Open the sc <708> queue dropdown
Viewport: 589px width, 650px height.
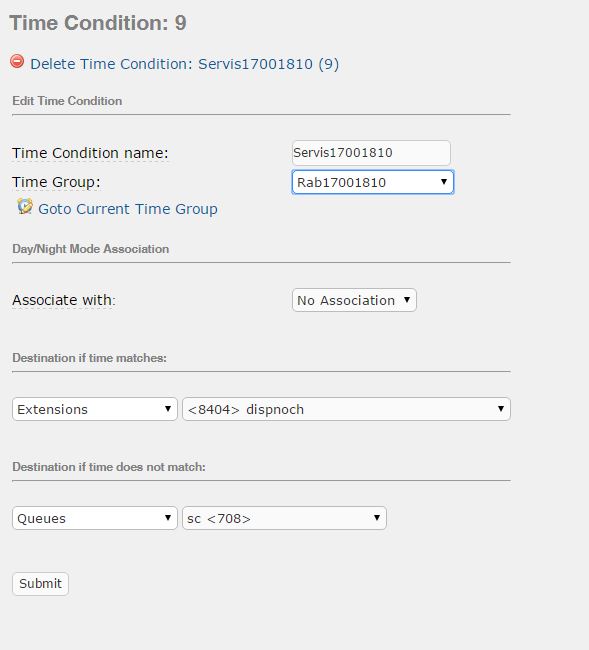[284, 518]
